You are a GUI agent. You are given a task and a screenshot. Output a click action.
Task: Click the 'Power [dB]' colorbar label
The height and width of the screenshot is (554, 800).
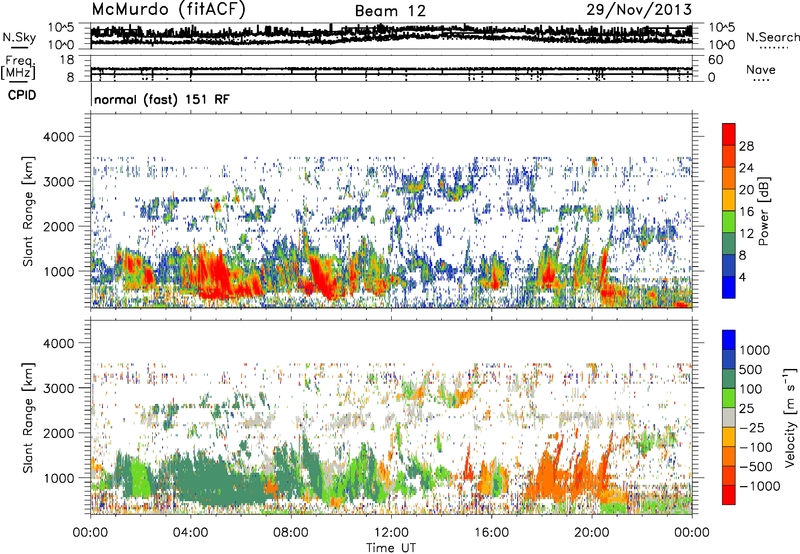pyautogui.click(x=763, y=211)
